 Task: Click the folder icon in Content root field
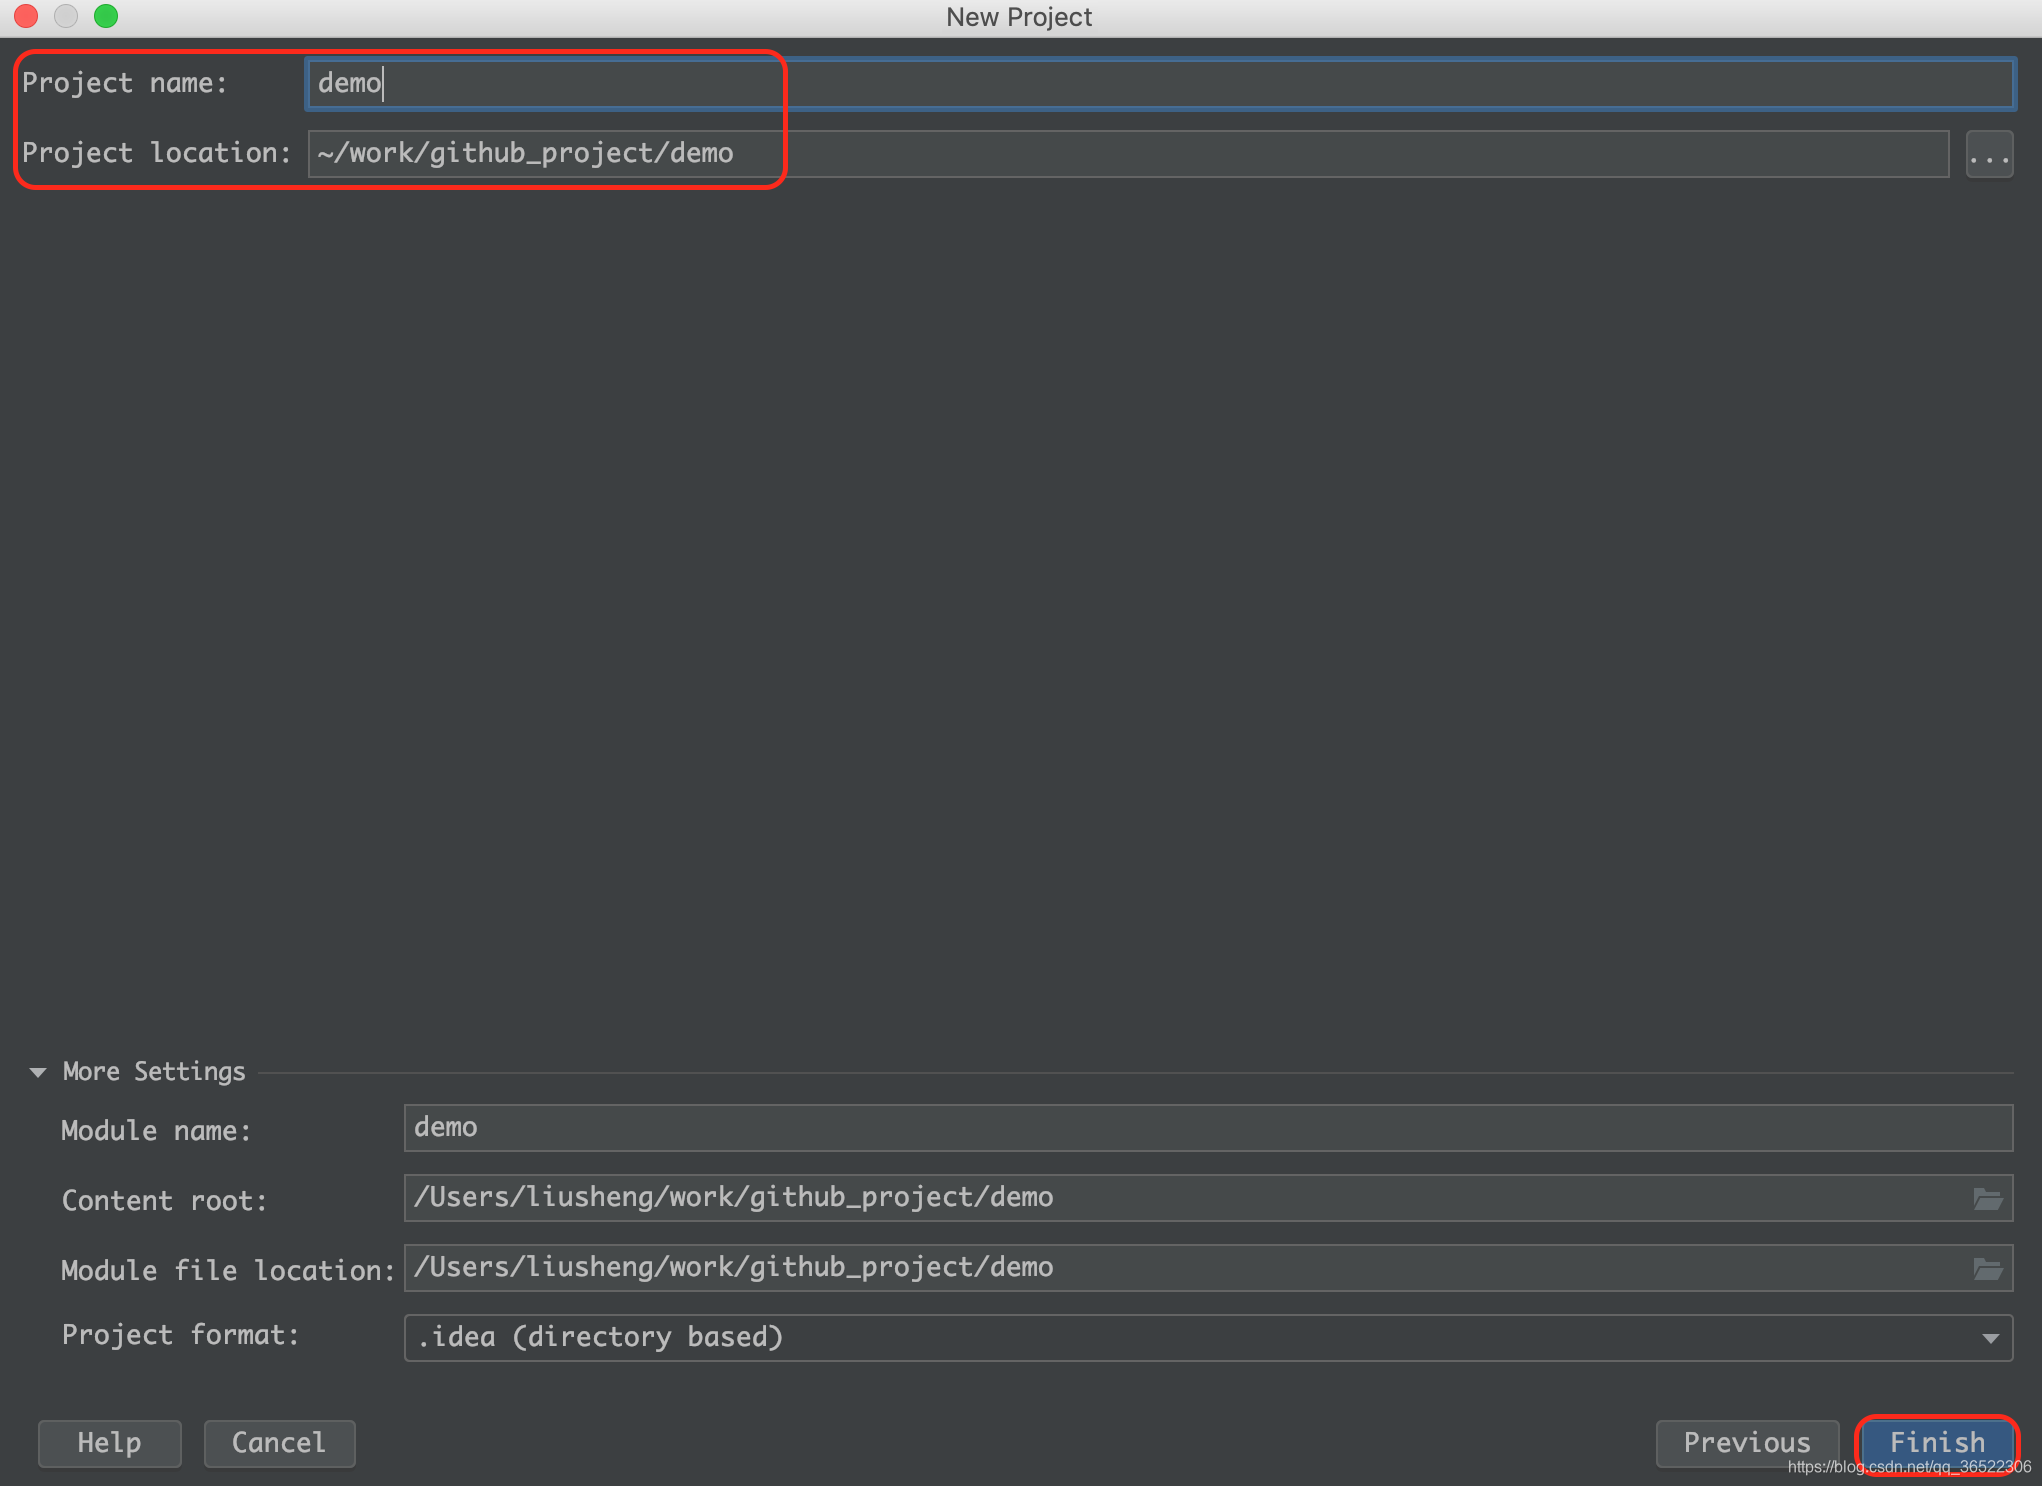click(x=1987, y=1199)
